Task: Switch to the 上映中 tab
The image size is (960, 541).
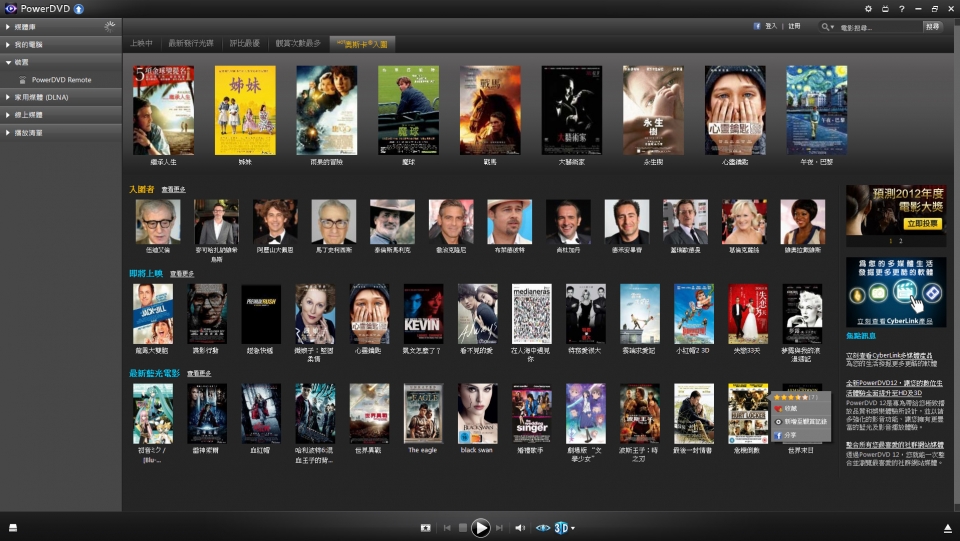Action: click(x=141, y=44)
